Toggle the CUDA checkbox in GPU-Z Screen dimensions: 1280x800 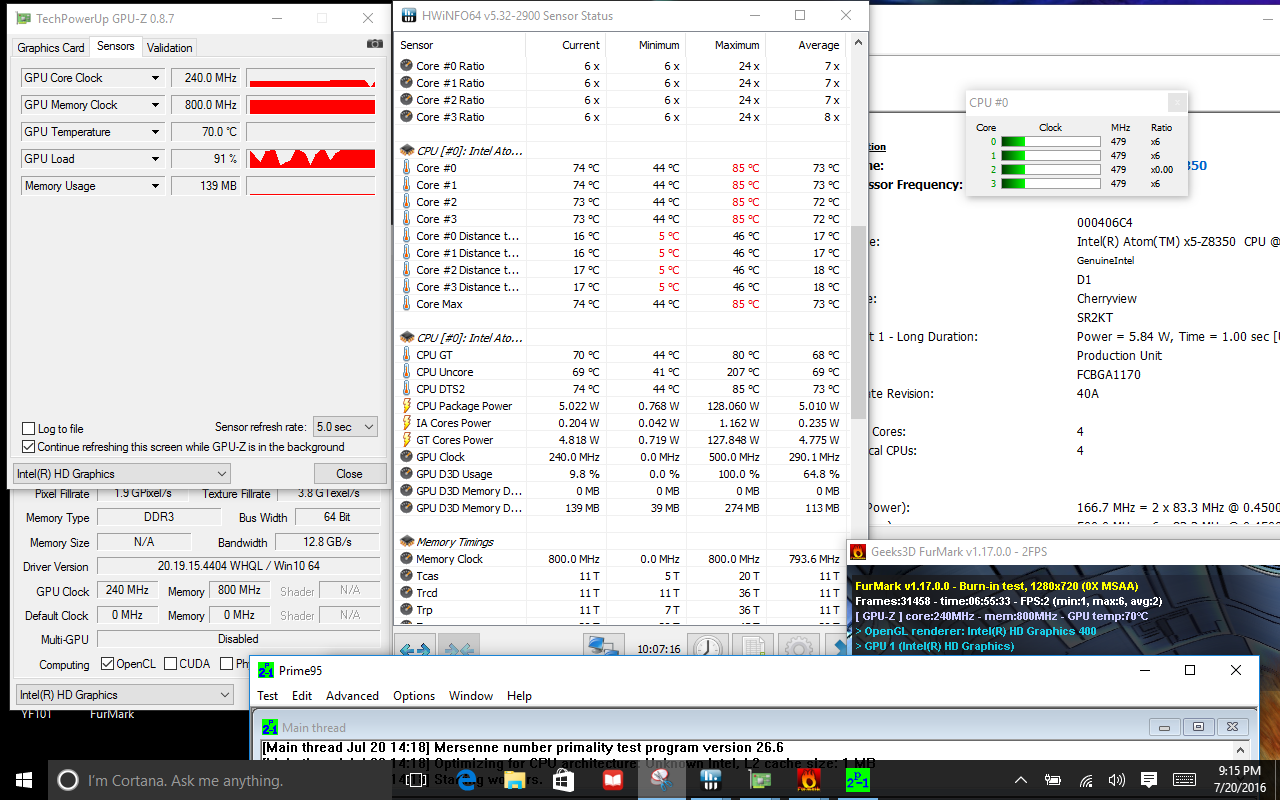point(171,664)
